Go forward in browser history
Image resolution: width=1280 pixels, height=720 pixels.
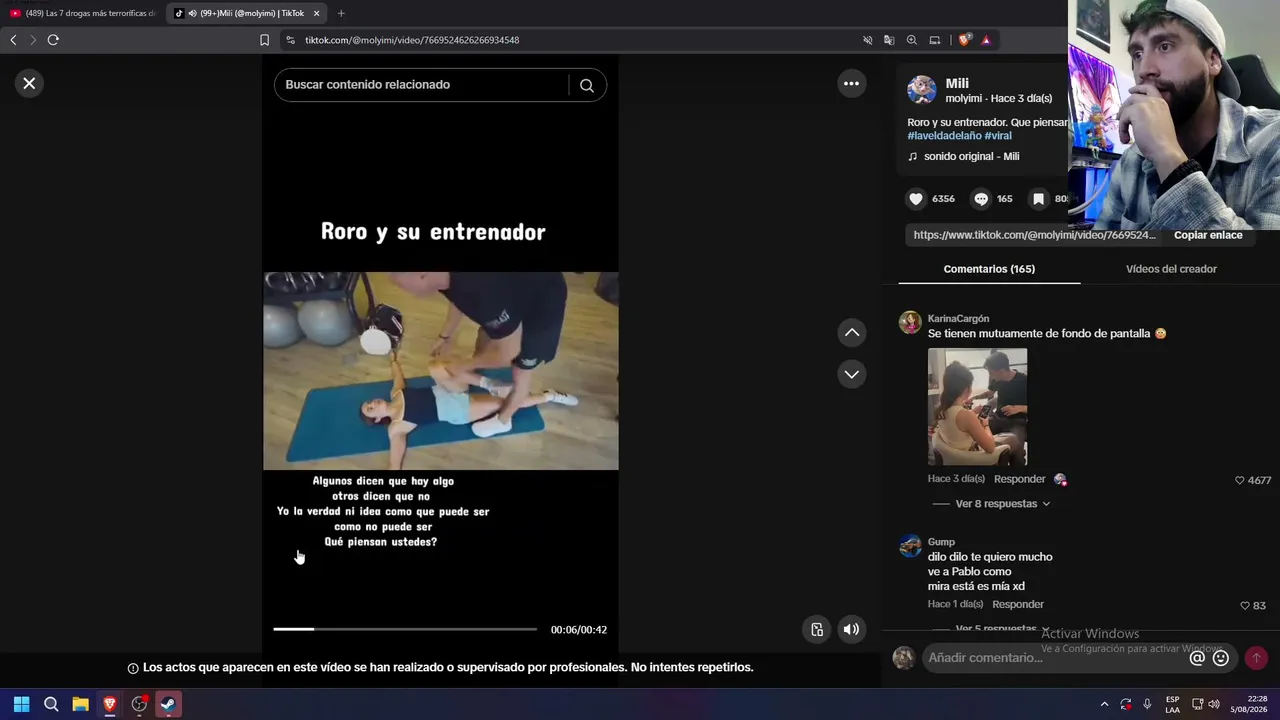32,40
